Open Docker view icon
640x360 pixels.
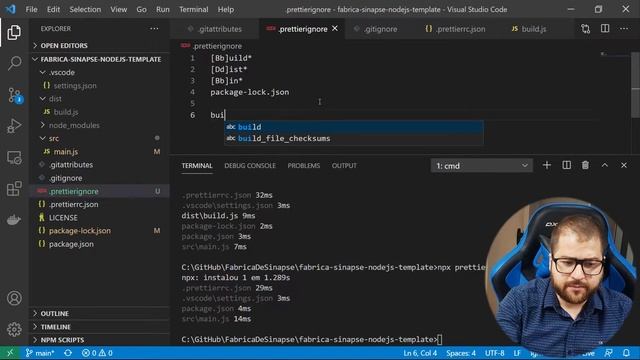click(14, 220)
